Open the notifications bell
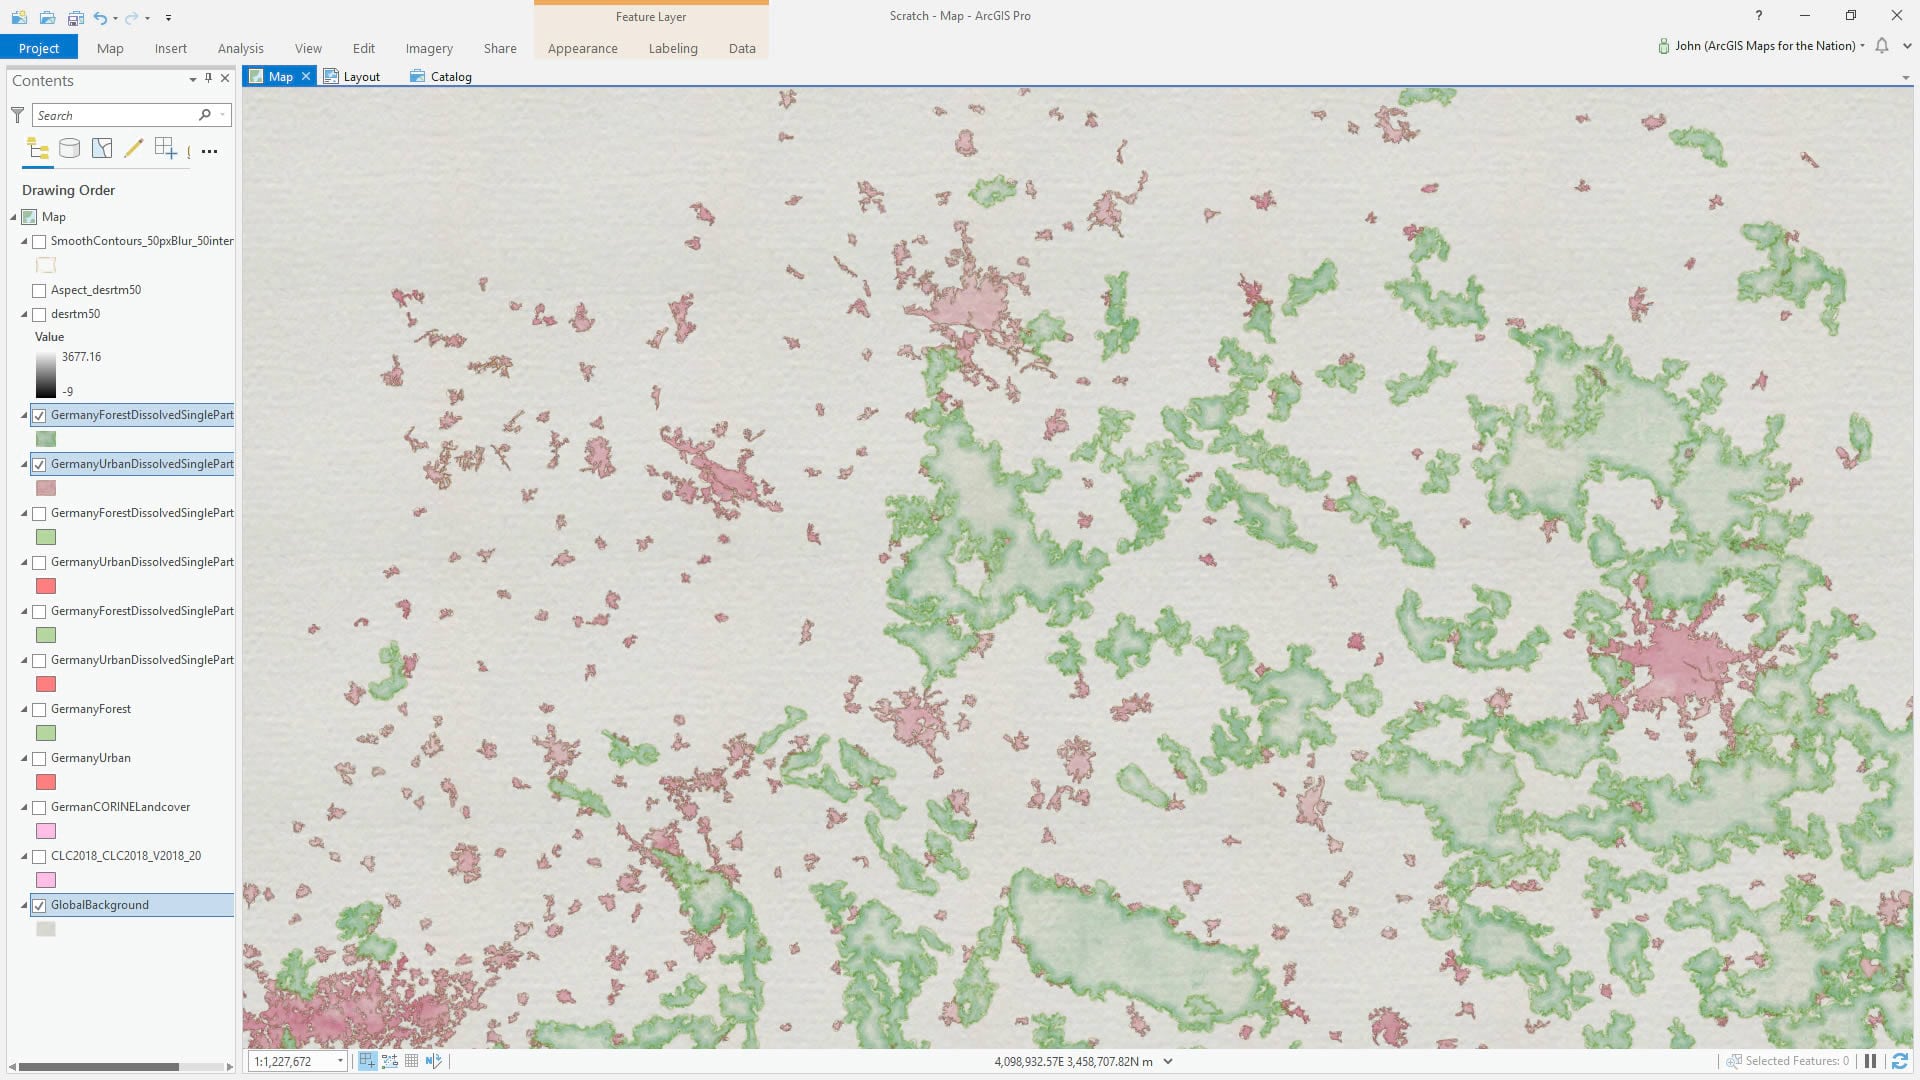The height and width of the screenshot is (1080, 1920). (1882, 46)
